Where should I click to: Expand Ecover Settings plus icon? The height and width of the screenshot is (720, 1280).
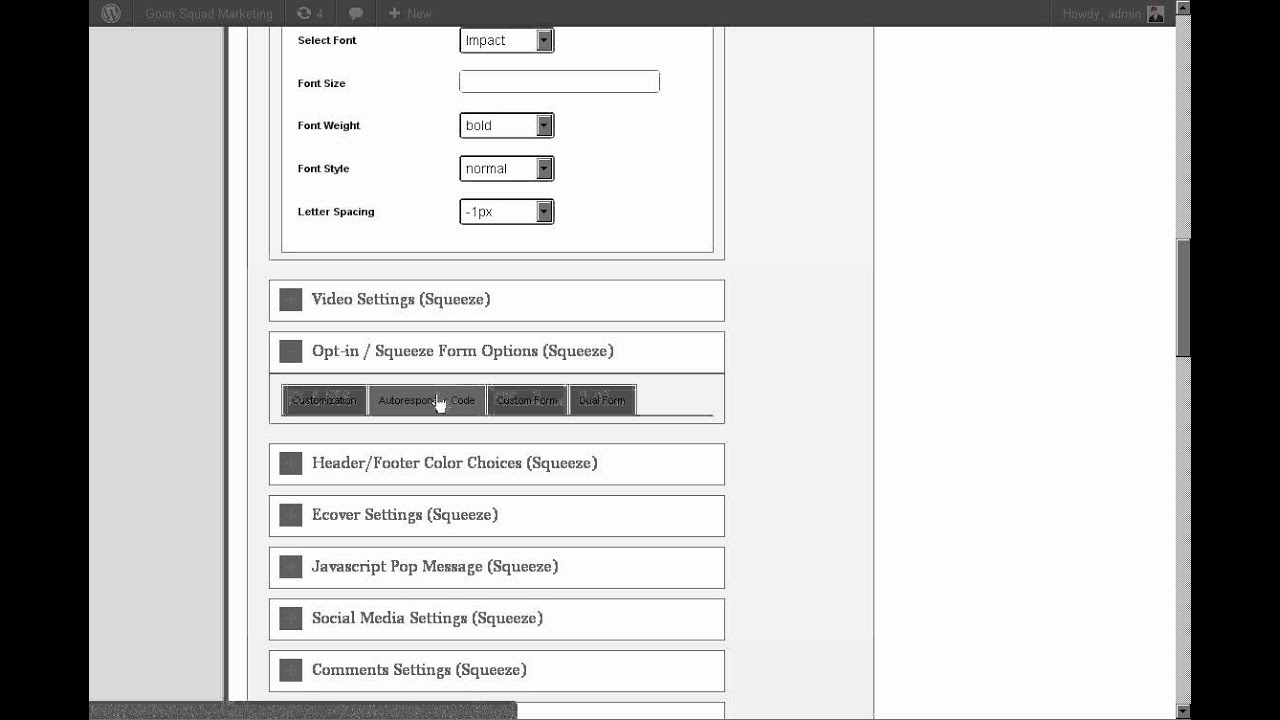(291, 515)
